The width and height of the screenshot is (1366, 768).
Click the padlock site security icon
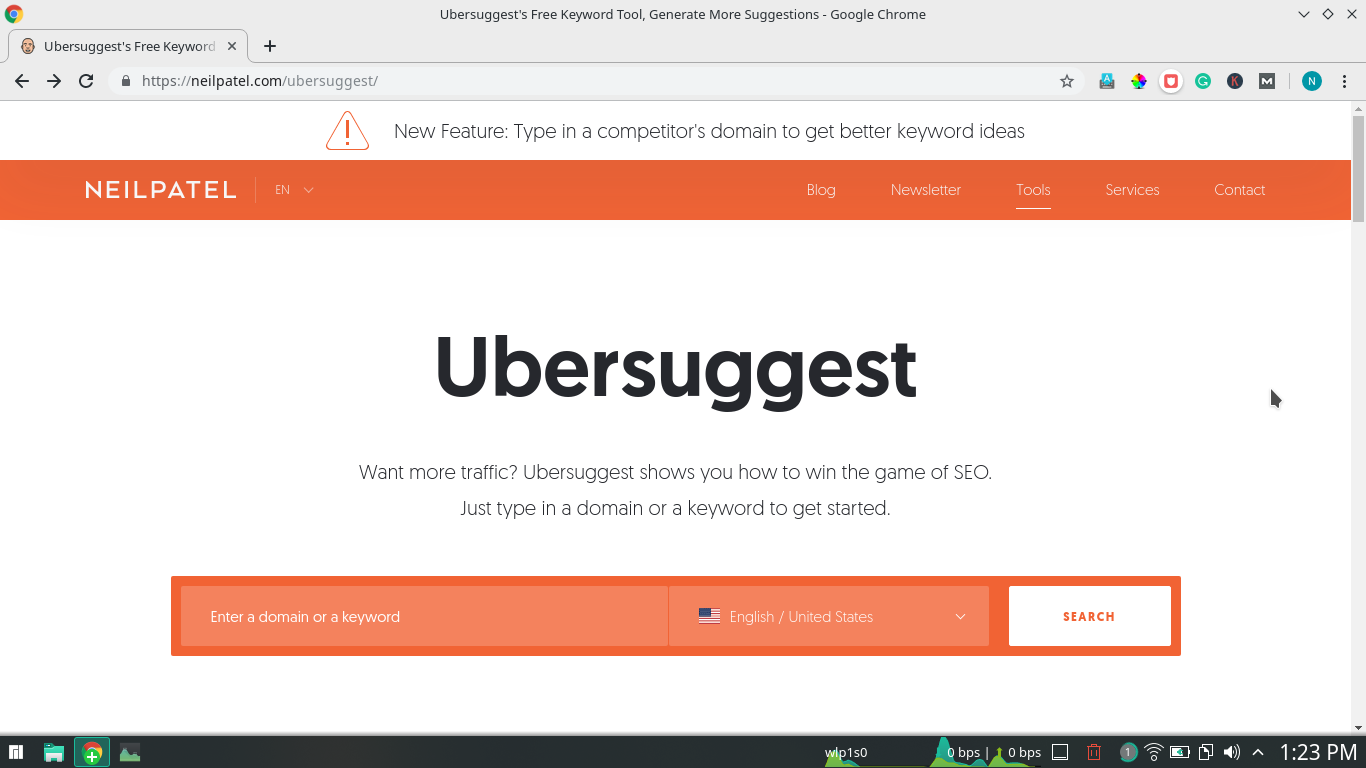point(126,81)
